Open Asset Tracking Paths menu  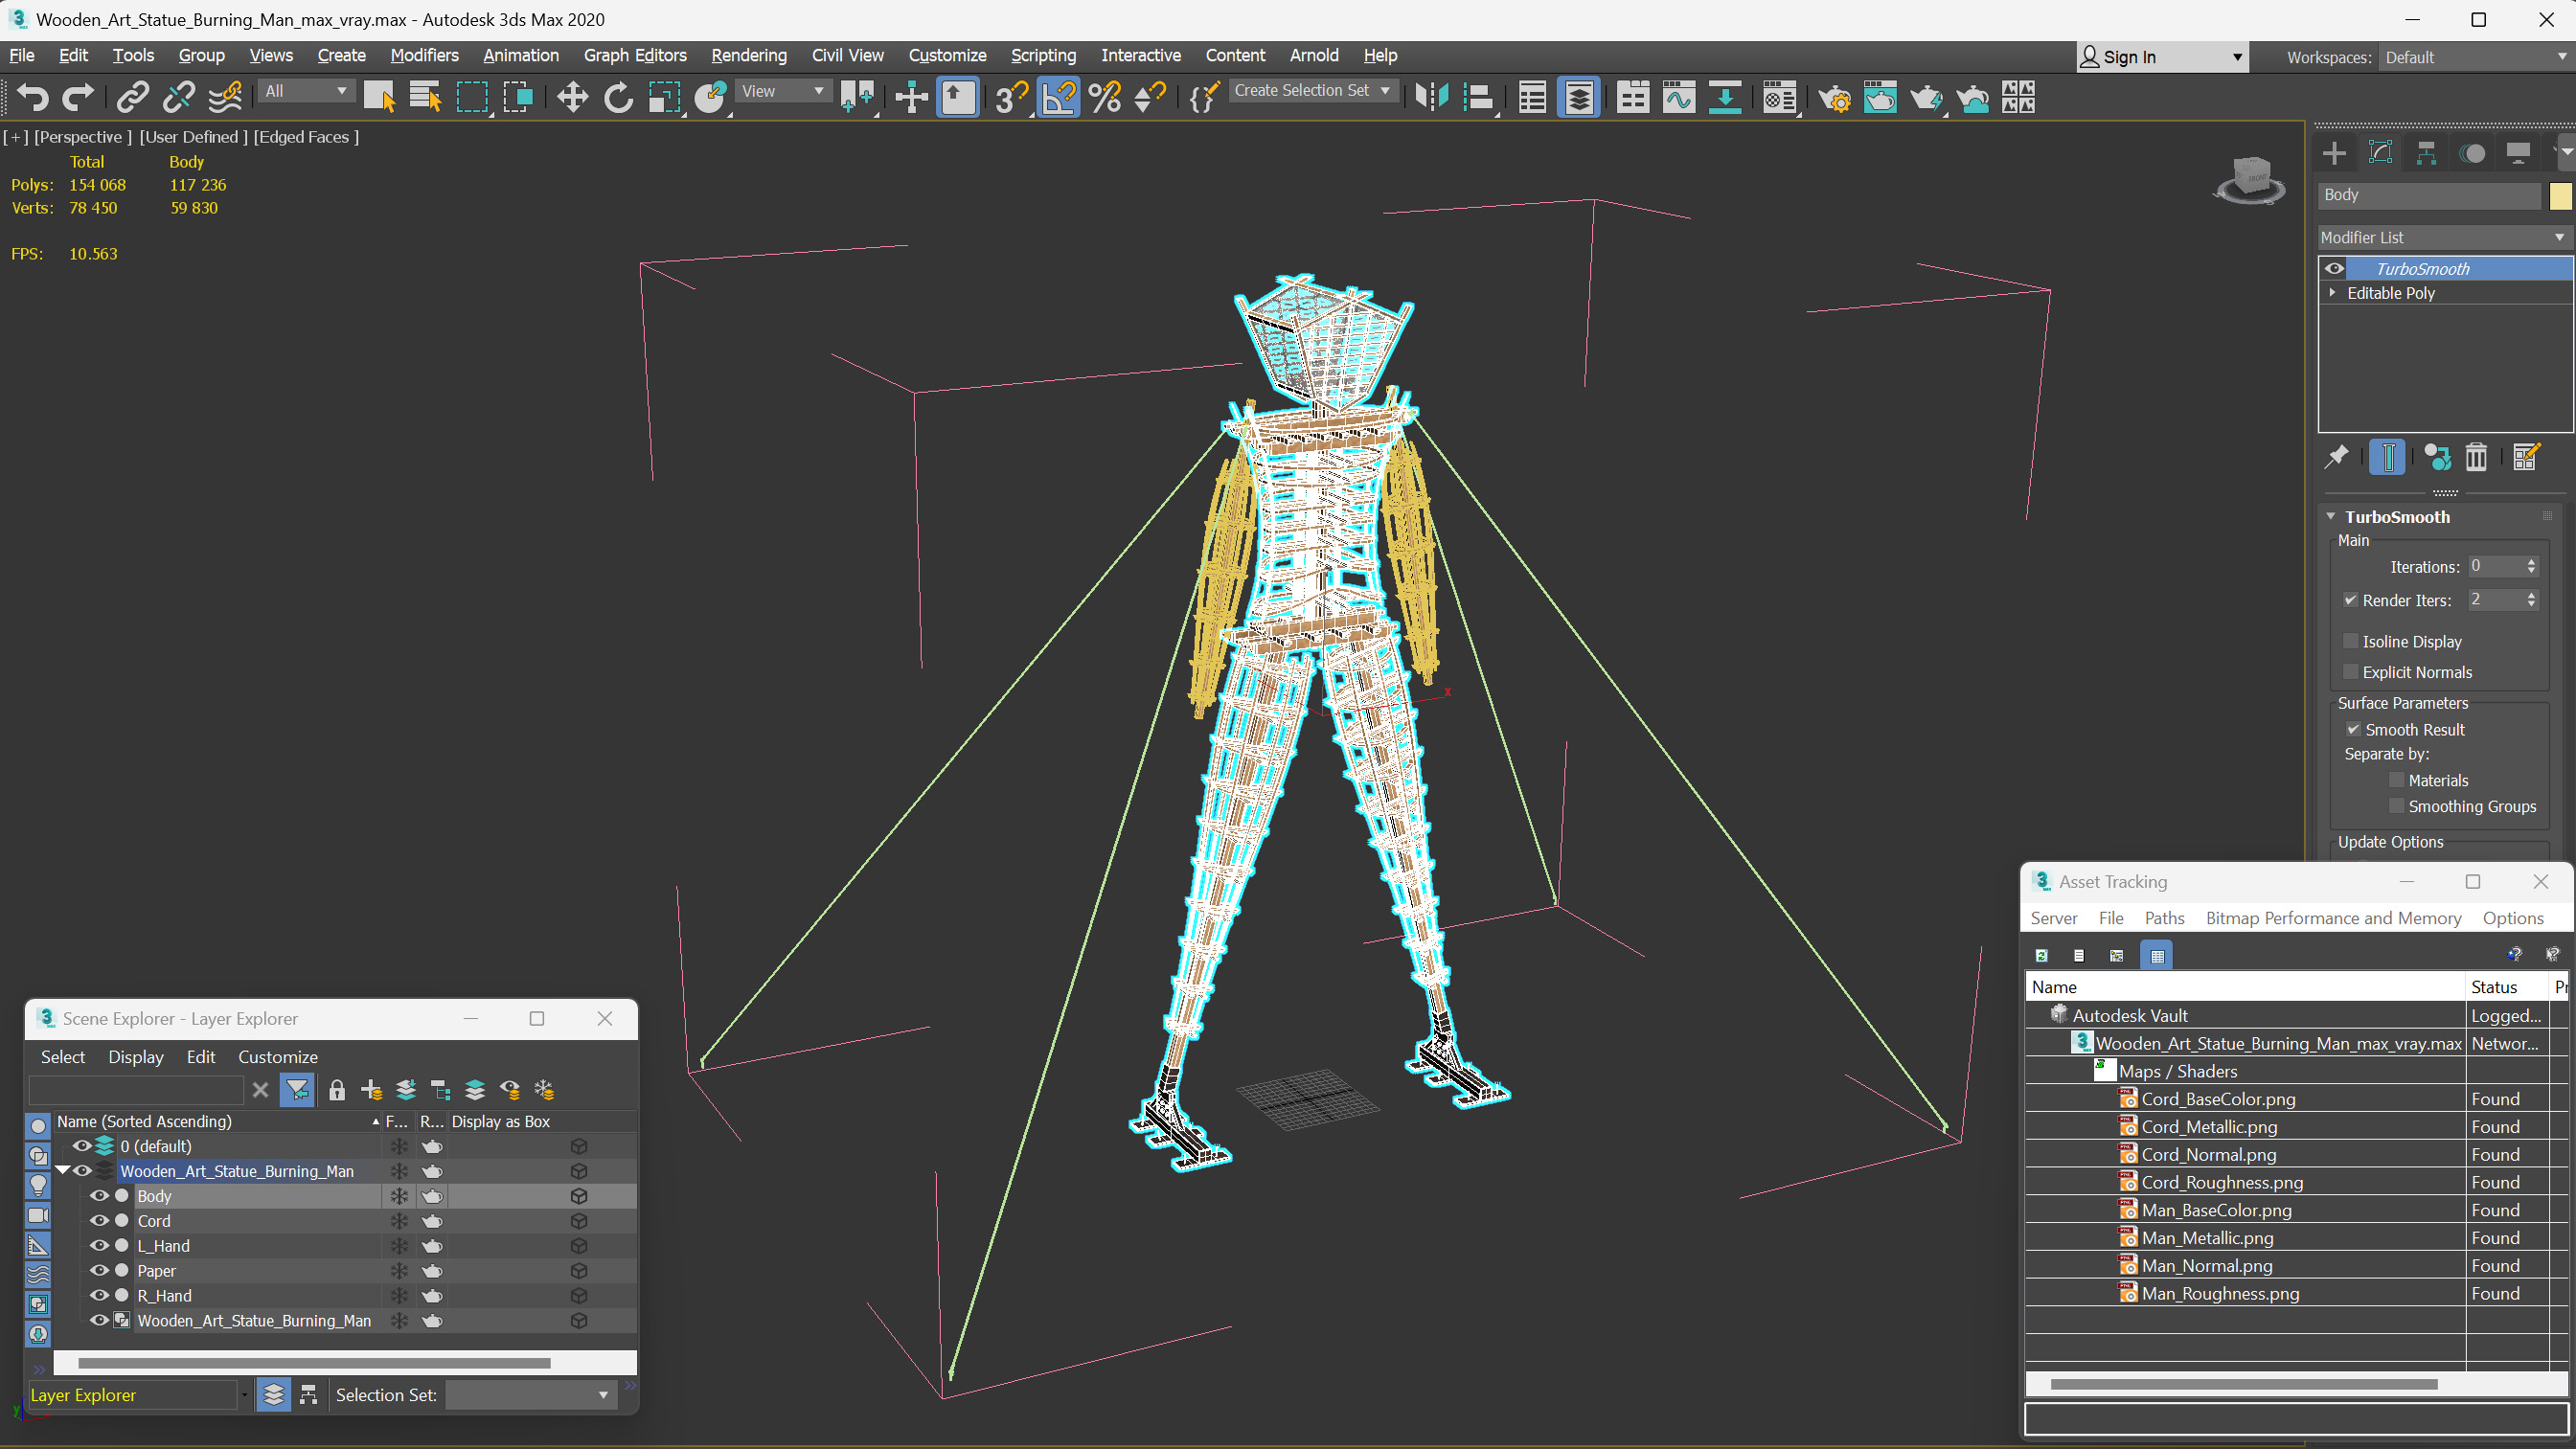point(2164,918)
